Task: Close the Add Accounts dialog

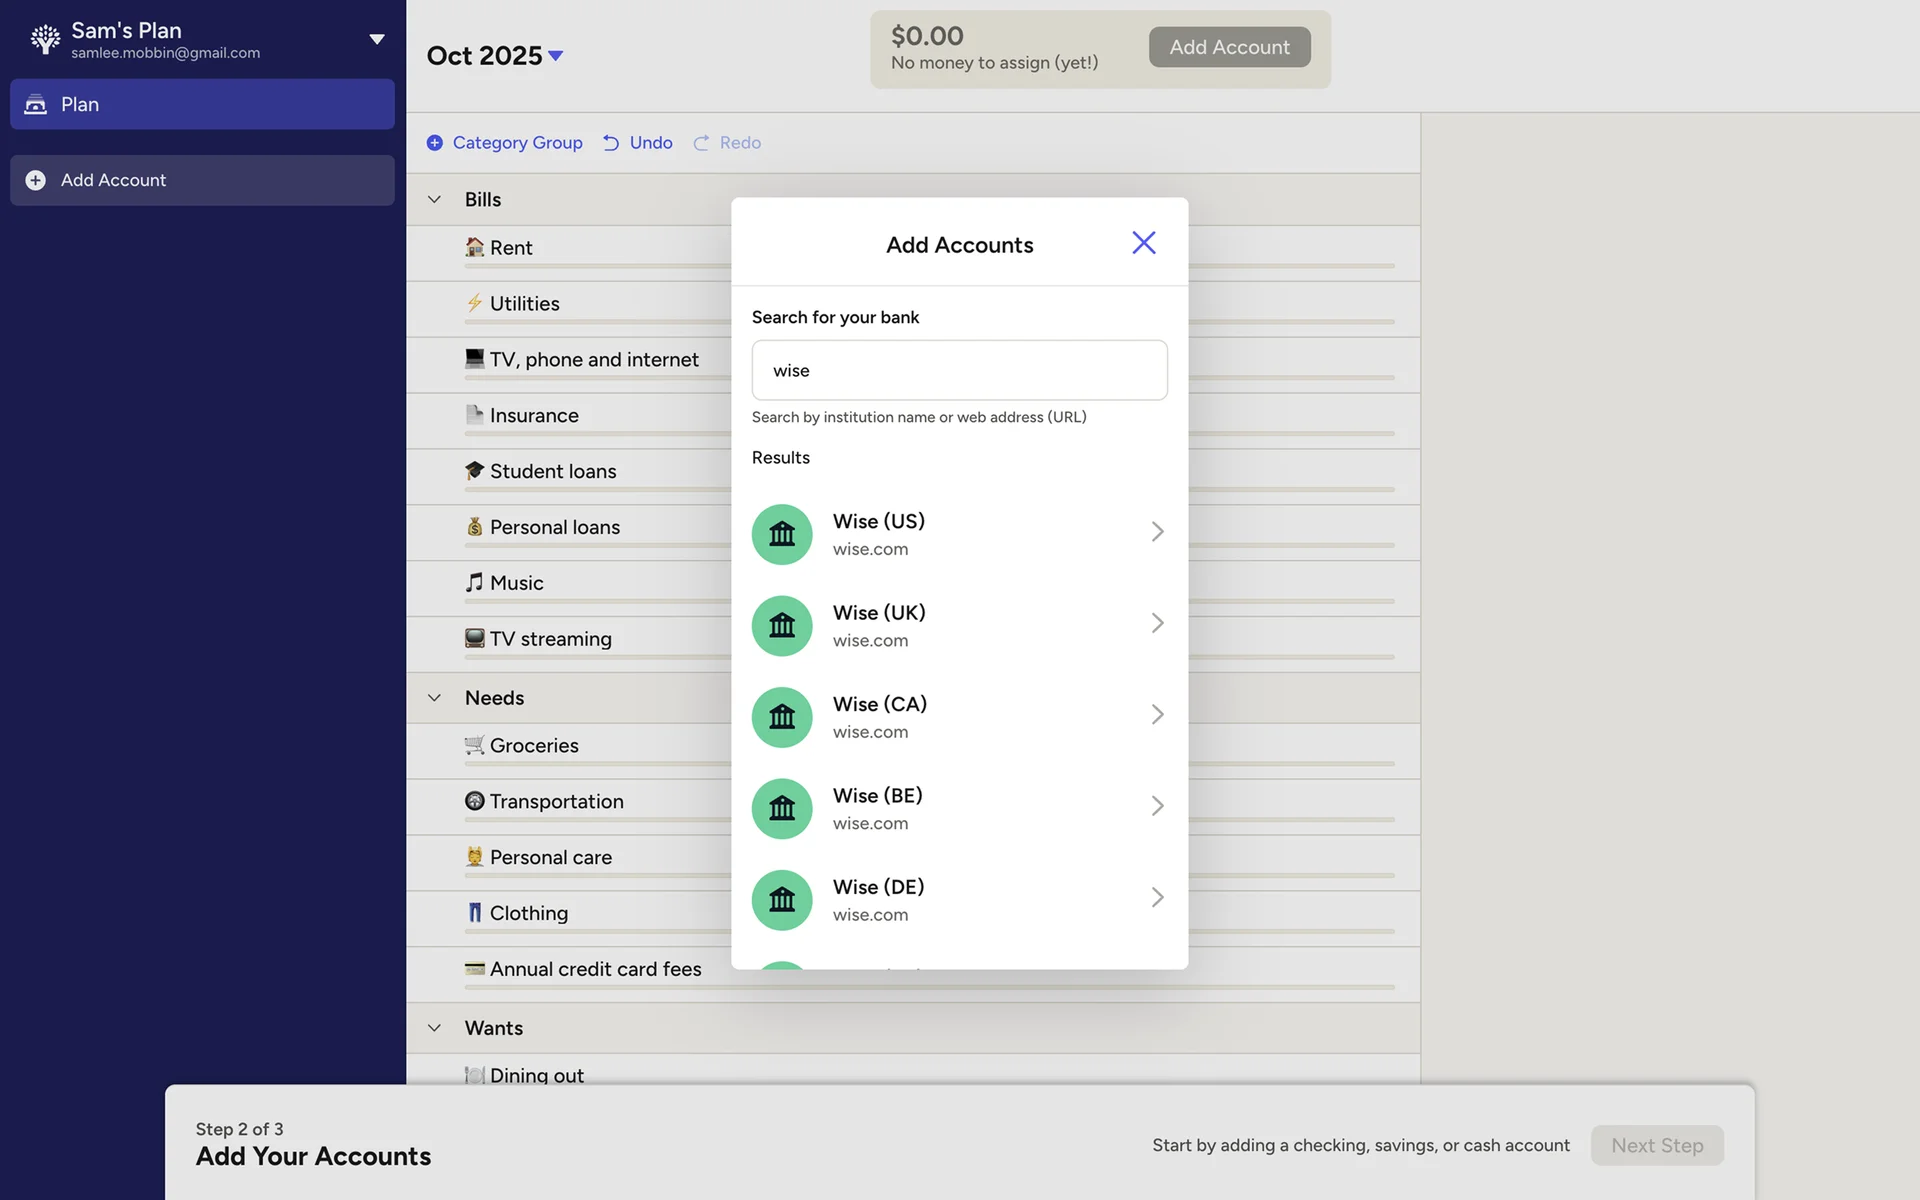Action: pyautogui.click(x=1143, y=243)
